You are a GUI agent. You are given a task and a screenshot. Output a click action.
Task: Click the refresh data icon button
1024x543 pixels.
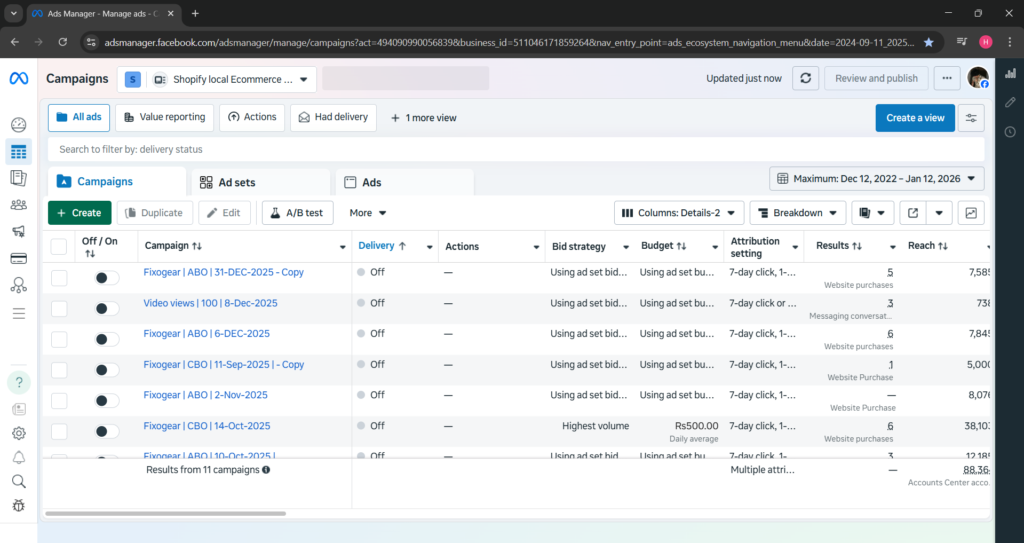pos(806,79)
